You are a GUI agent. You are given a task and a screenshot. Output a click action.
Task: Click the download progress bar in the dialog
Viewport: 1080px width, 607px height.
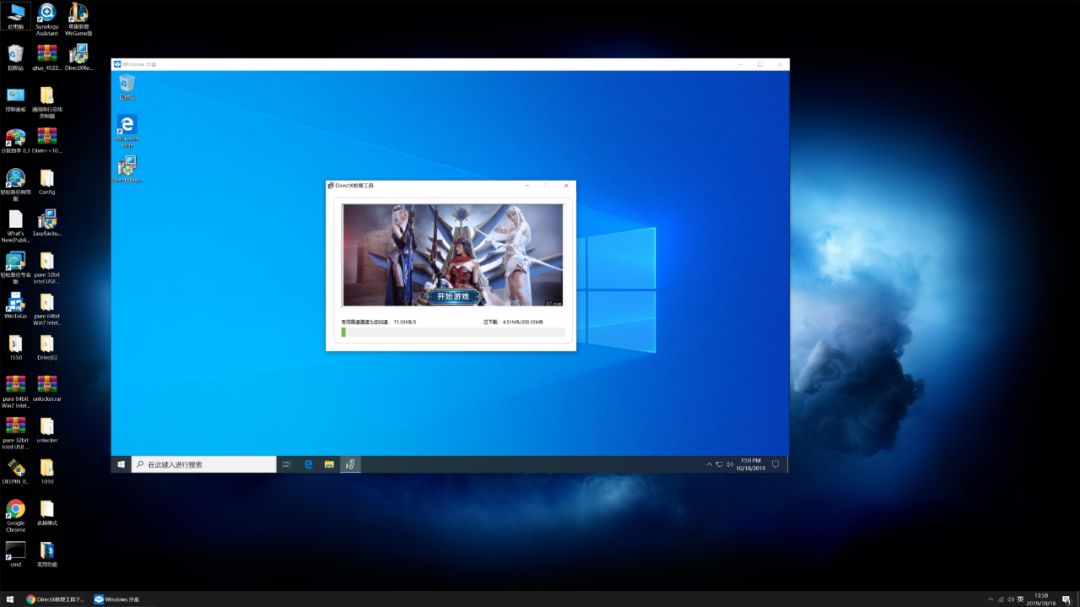pos(452,331)
